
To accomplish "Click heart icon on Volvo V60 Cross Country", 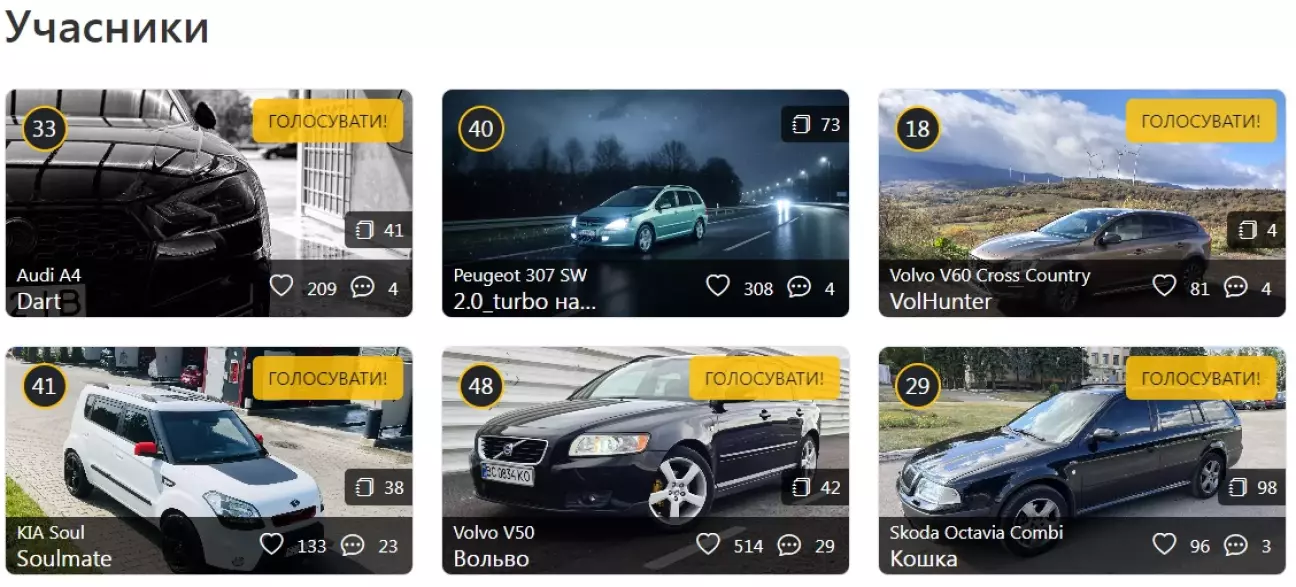I will [x=1164, y=287].
